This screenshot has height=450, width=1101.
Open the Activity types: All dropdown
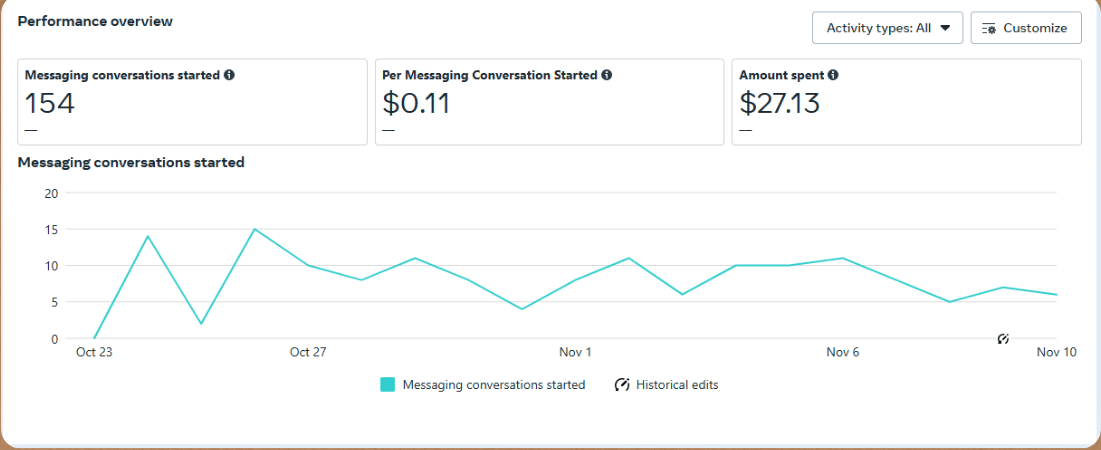point(887,28)
